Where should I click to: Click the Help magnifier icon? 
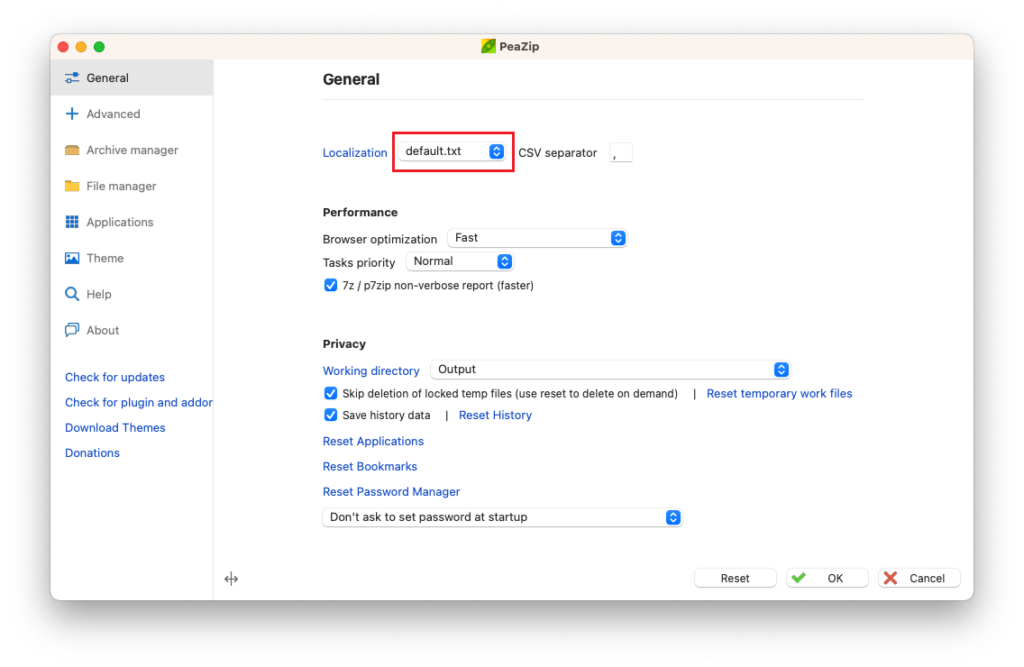[x=72, y=294]
